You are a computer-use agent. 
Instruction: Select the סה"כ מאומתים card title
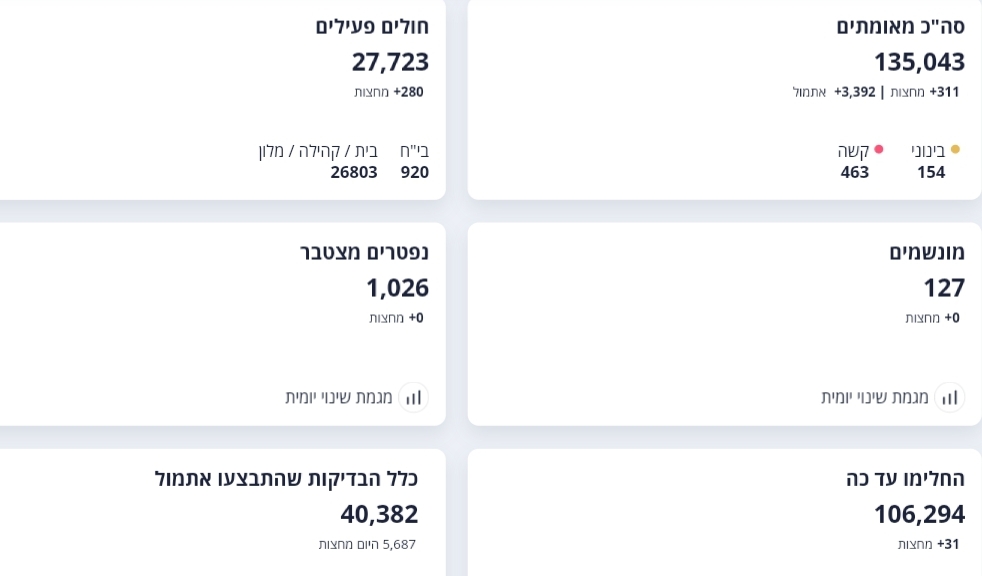pos(900,26)
